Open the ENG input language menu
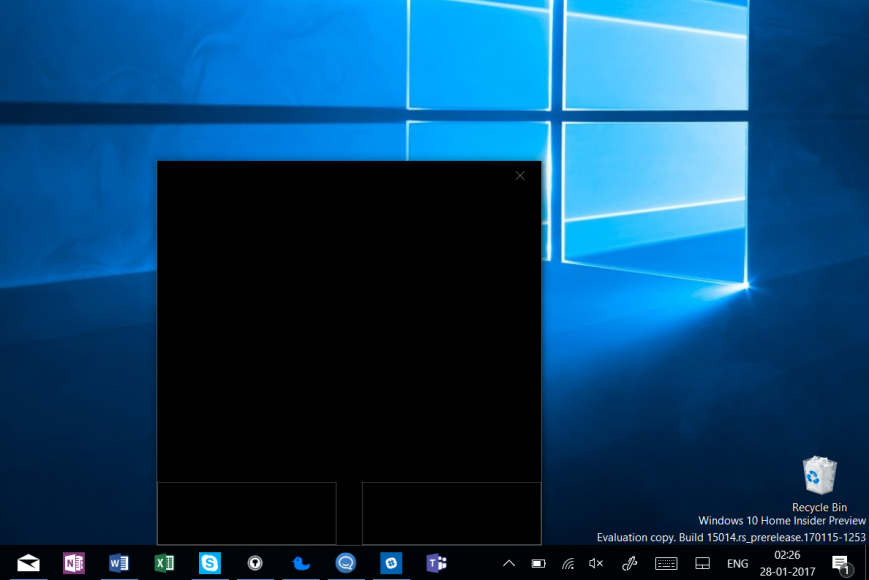This screenshot has width=869, height=580. [737, 563]
